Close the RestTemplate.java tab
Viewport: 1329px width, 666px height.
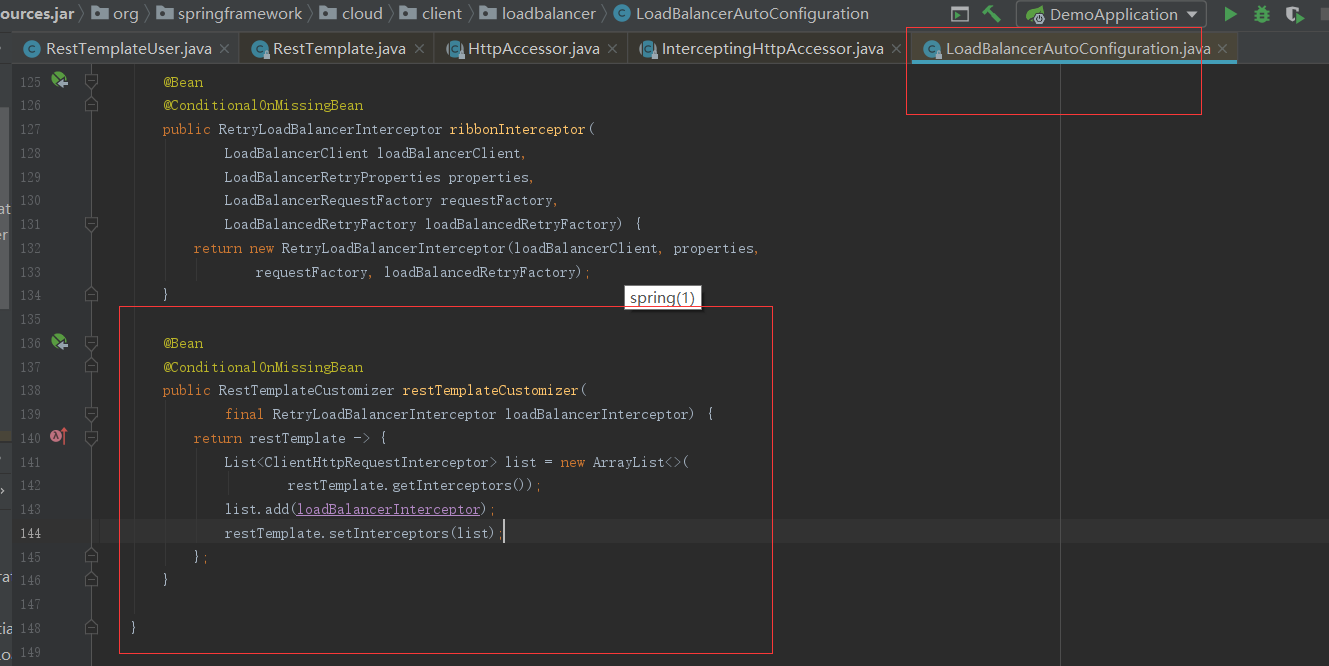tap(418, 49)
